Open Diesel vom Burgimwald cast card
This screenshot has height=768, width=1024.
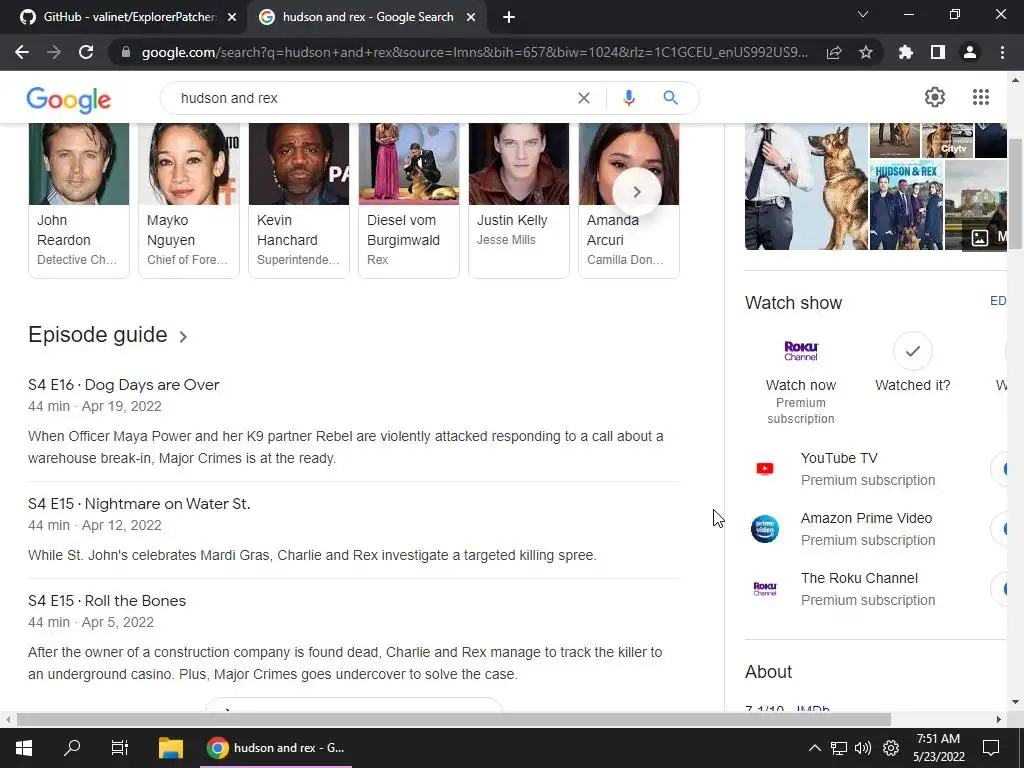coord(409,200)
